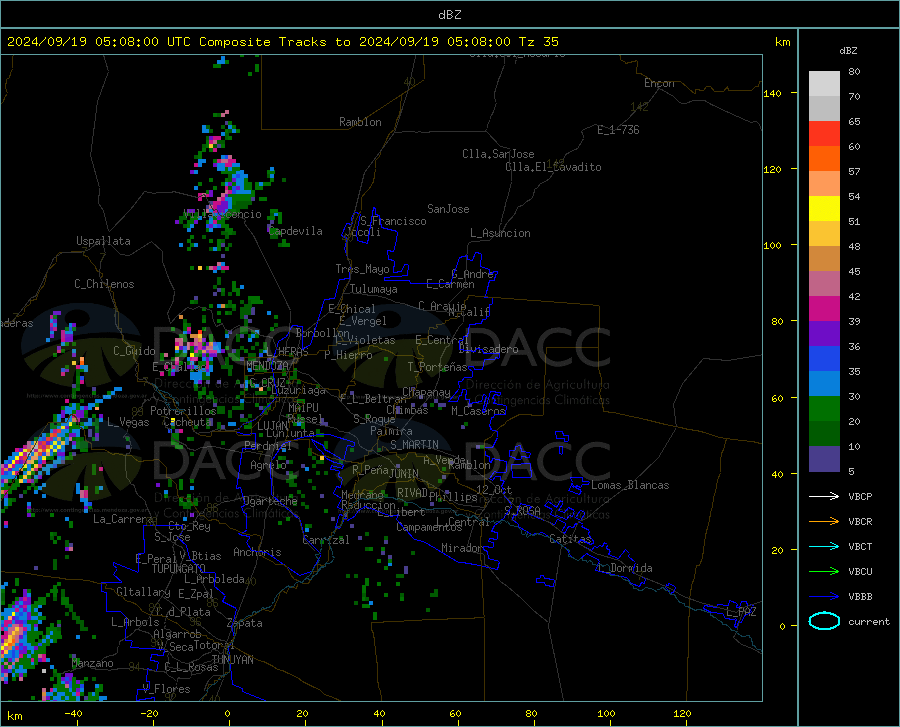Select the green 20 dBZ color swatch
Screen dimensions: 900x727
click(824, 409)
